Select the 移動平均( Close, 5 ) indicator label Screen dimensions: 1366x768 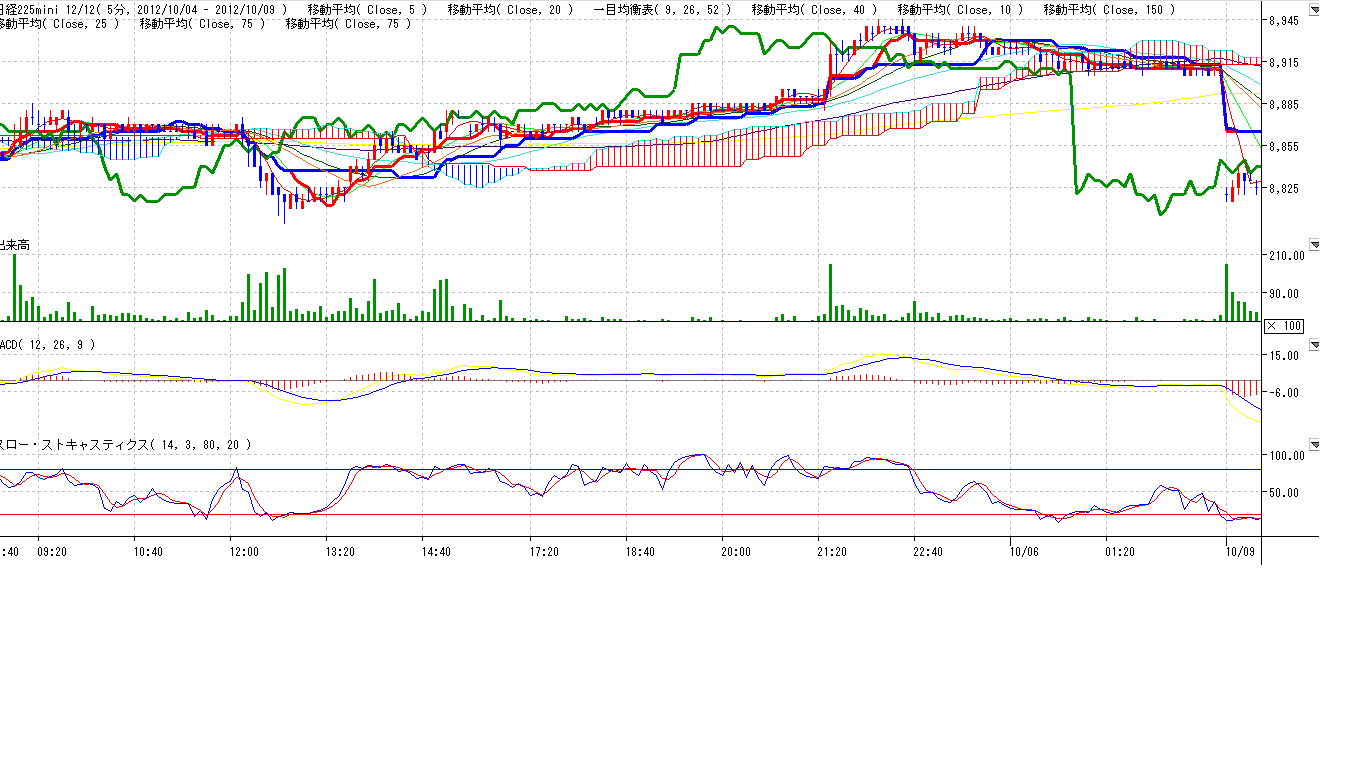(x=368, y=10)
